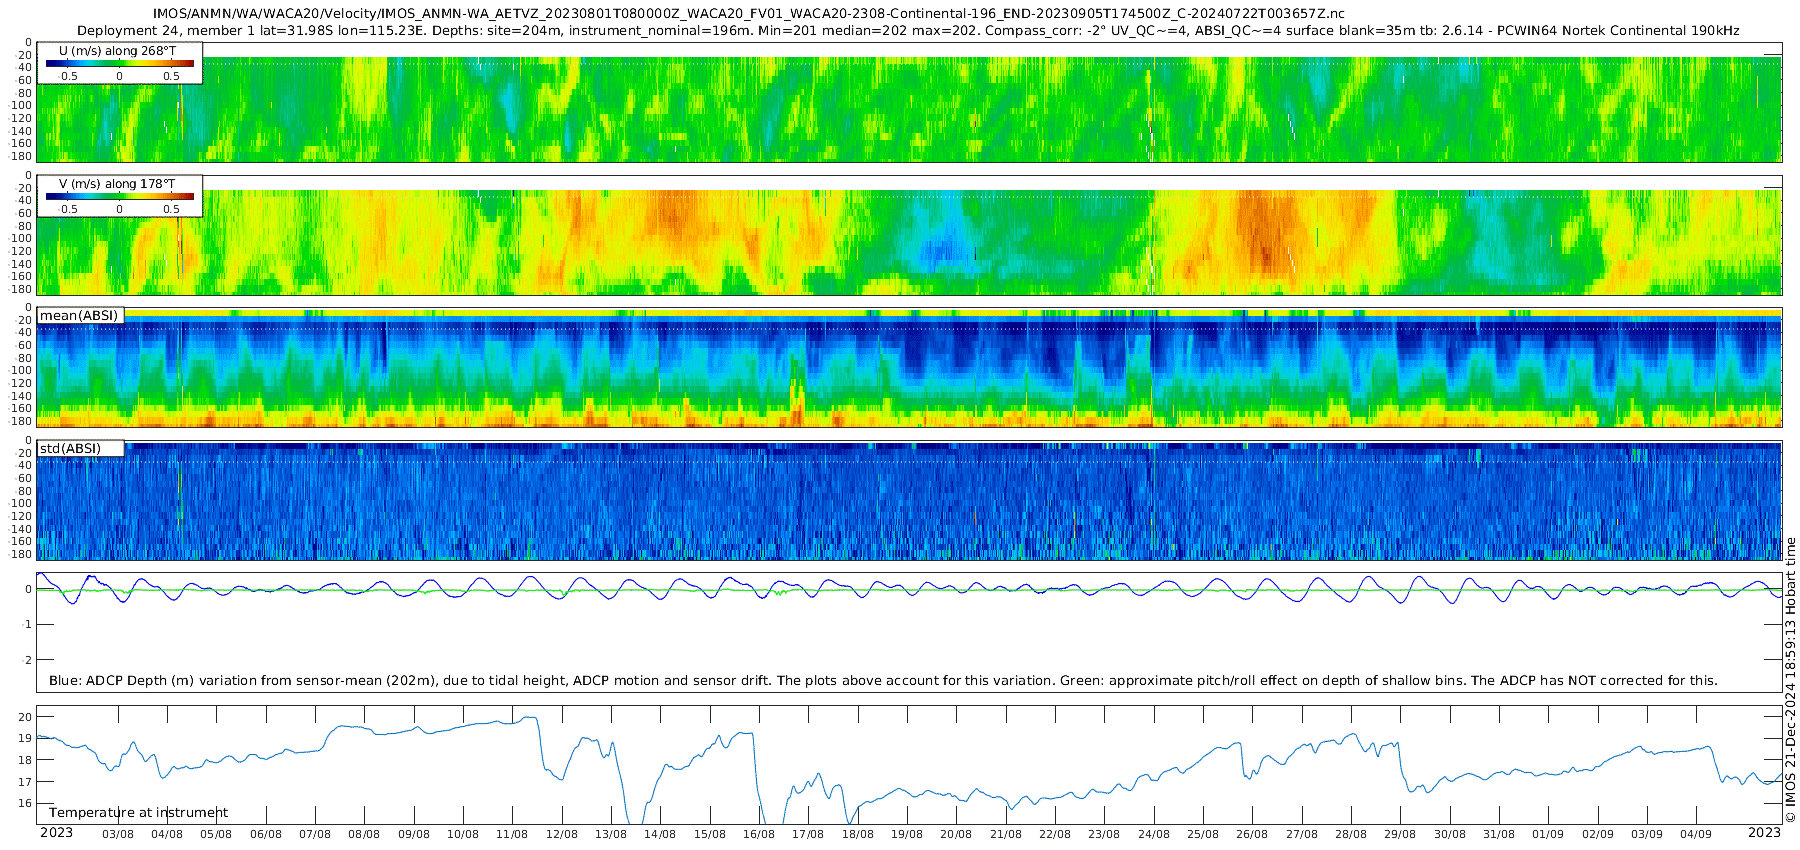This screenshot has width=1800, height=850.
Task: Click the 16/08 date tick label
Action: [759, 835]
